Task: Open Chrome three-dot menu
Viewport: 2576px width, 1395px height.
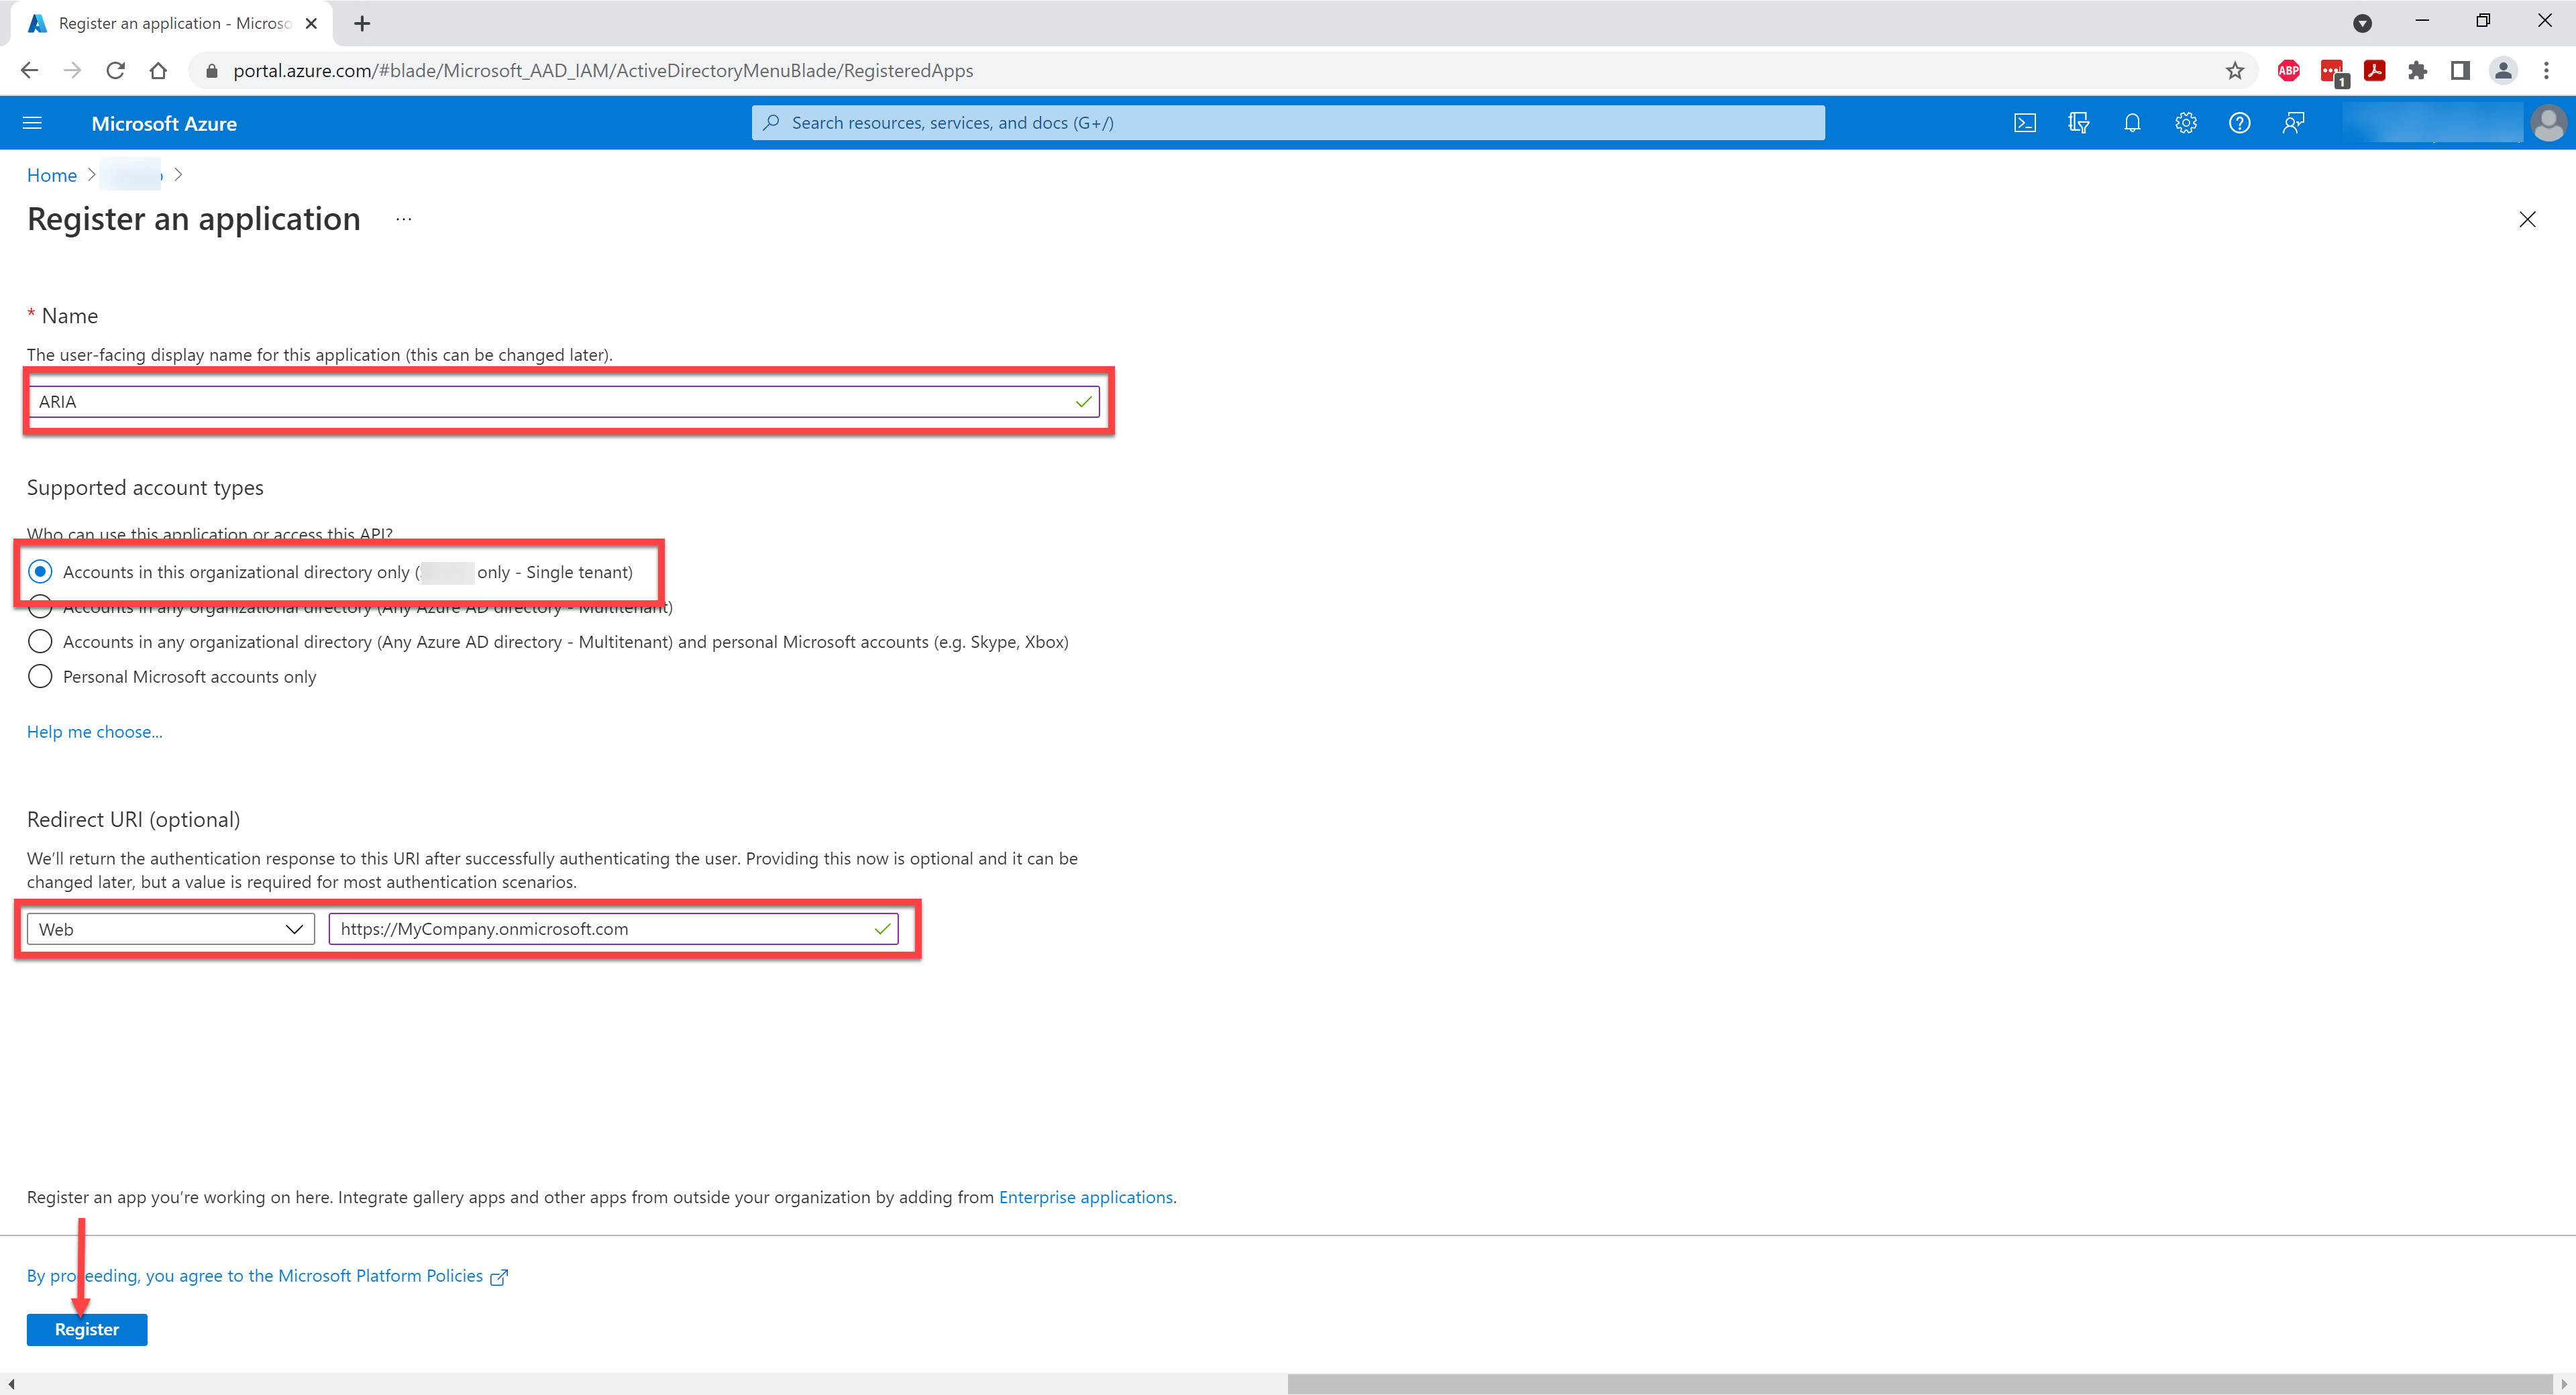Action: point(2545,71)
